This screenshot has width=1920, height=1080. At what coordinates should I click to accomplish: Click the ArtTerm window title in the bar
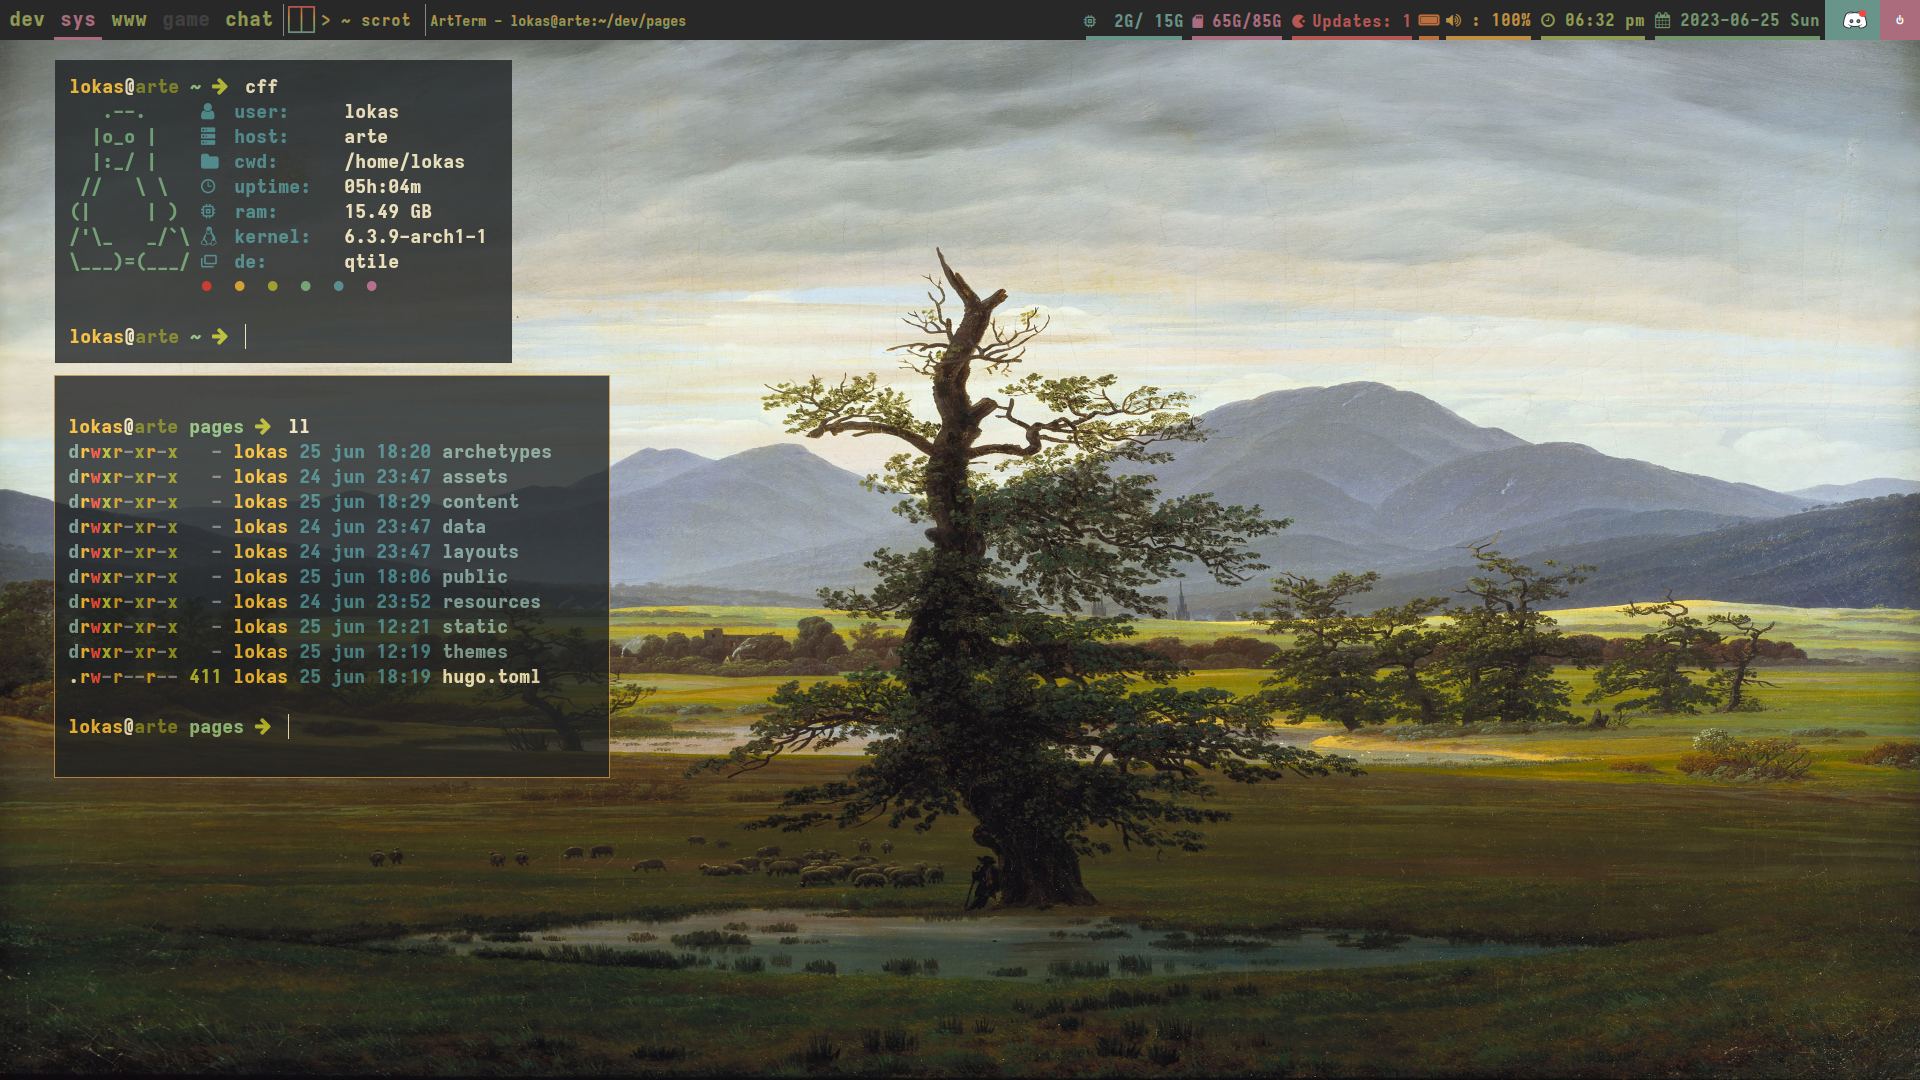558,21
